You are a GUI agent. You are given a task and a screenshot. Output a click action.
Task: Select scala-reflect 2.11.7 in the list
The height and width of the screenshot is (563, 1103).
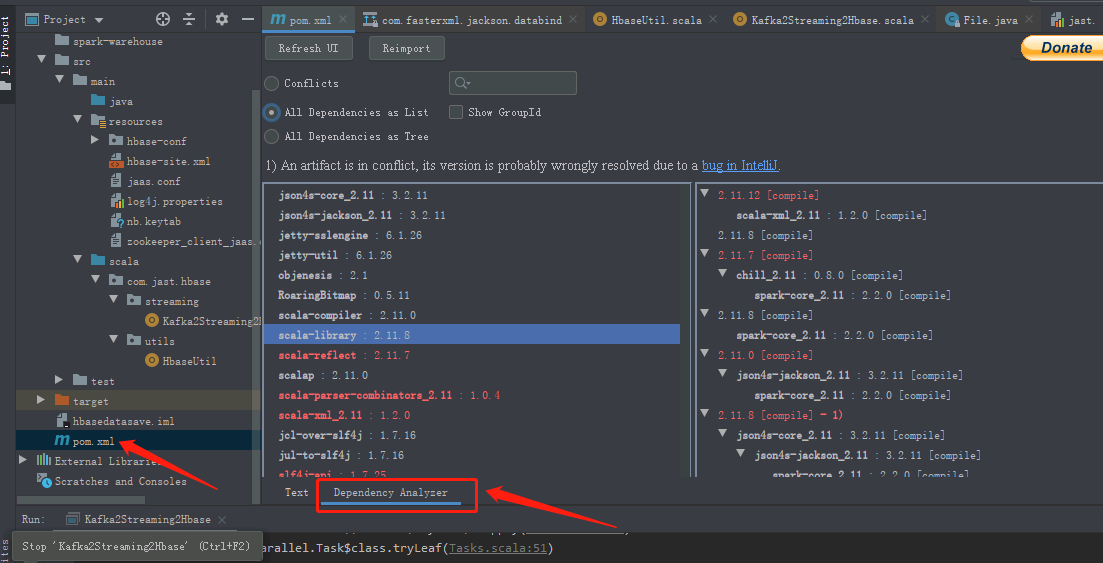(471, 355)
